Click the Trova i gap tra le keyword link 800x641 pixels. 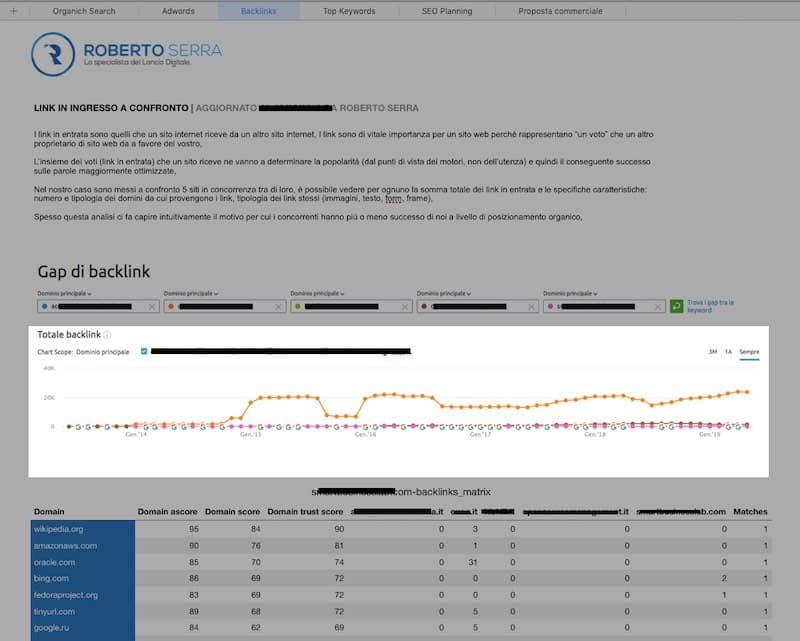(x=710, y=306)
